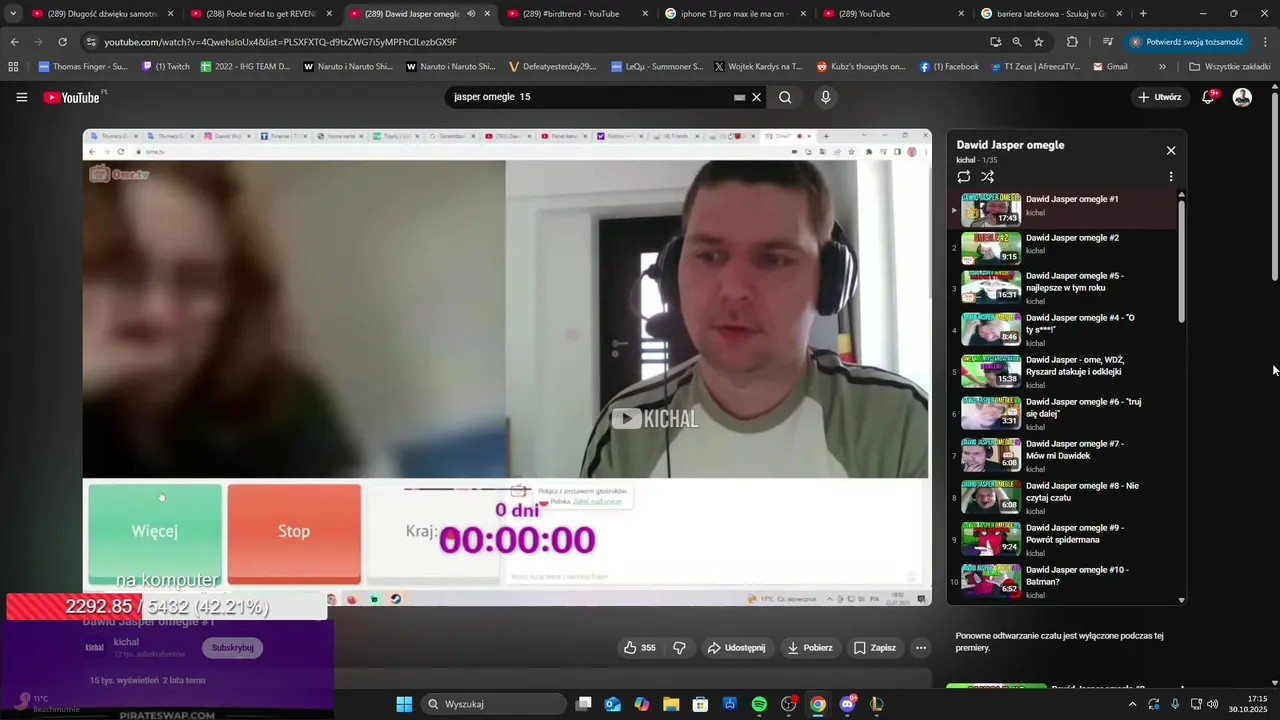Open the Twitch bookmark
The height and width of the screenshot is (720, 1280).
(x=165, y=67)
